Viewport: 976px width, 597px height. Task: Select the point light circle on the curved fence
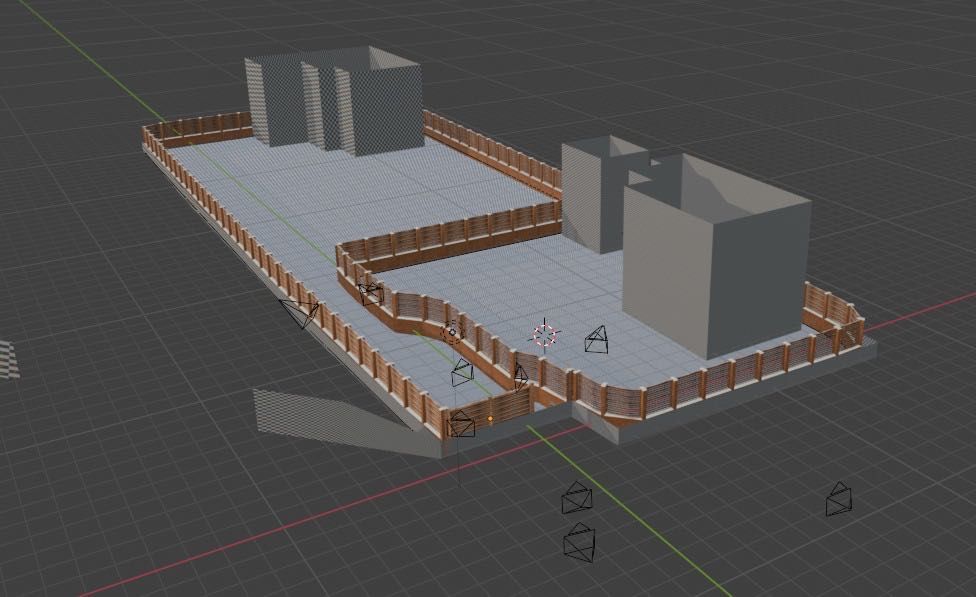coord(452,332)
